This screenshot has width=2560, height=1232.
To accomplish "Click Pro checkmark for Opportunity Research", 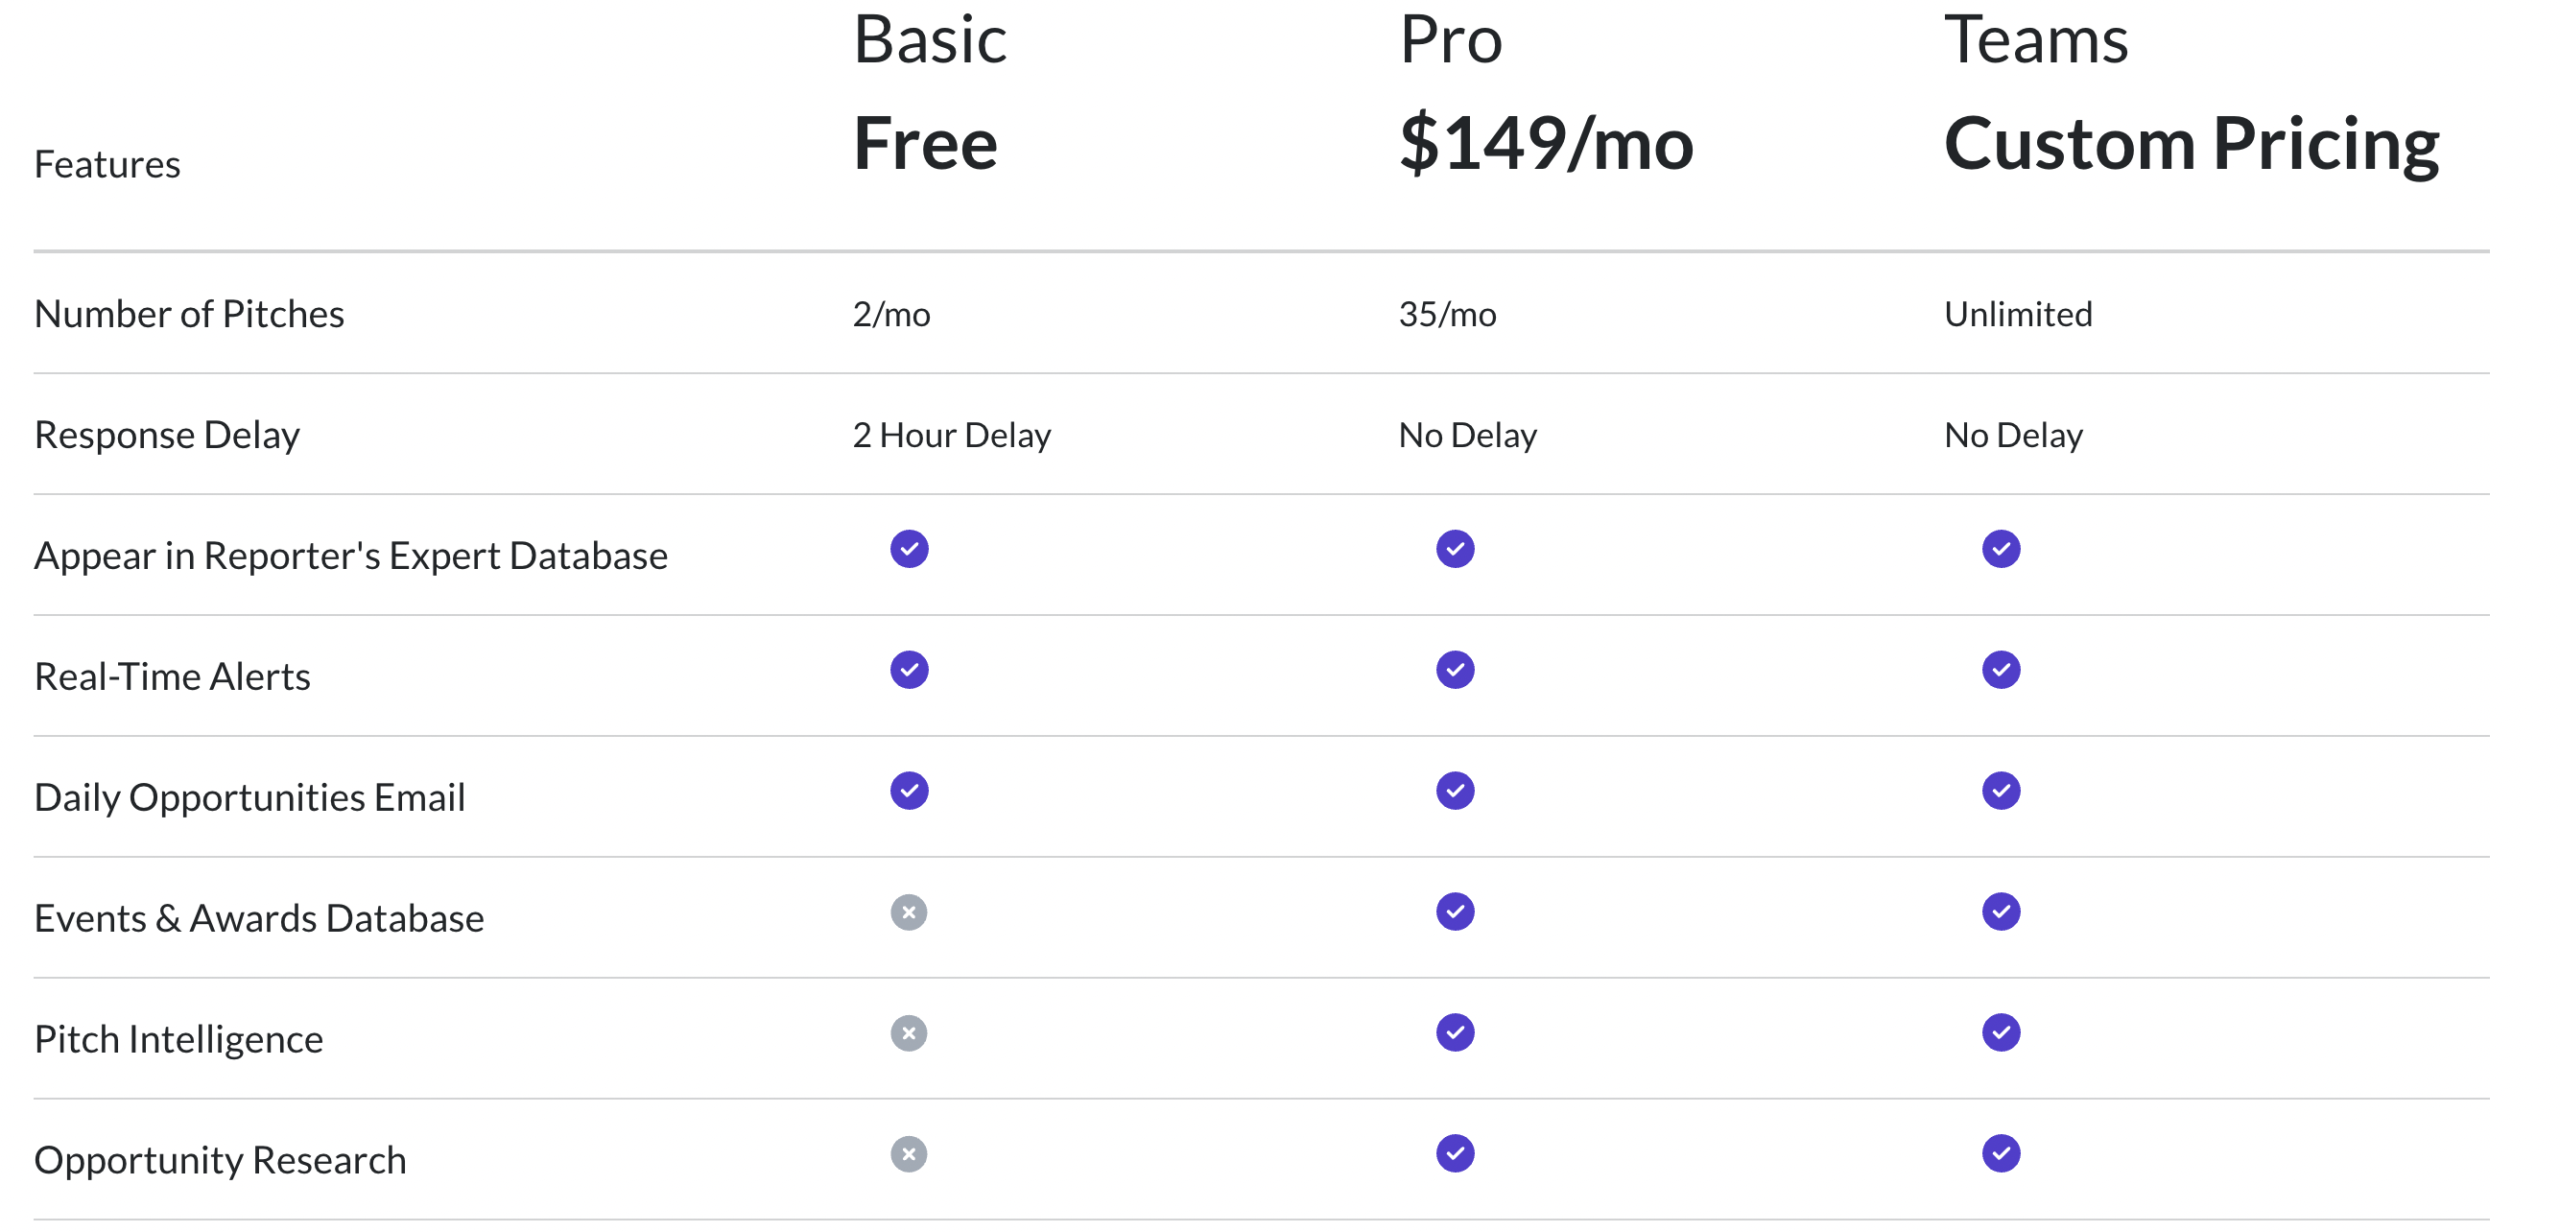I will click(1455, 1154).
